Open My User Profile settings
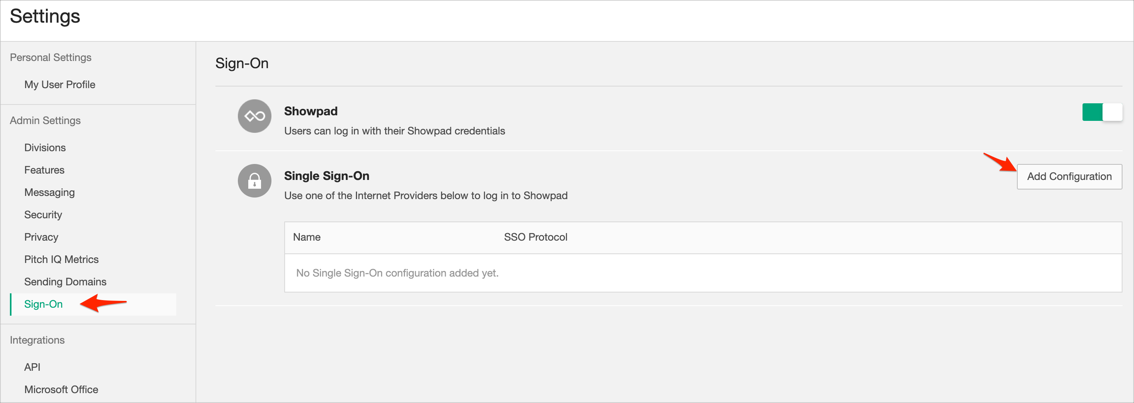 (x=60, y=85)
